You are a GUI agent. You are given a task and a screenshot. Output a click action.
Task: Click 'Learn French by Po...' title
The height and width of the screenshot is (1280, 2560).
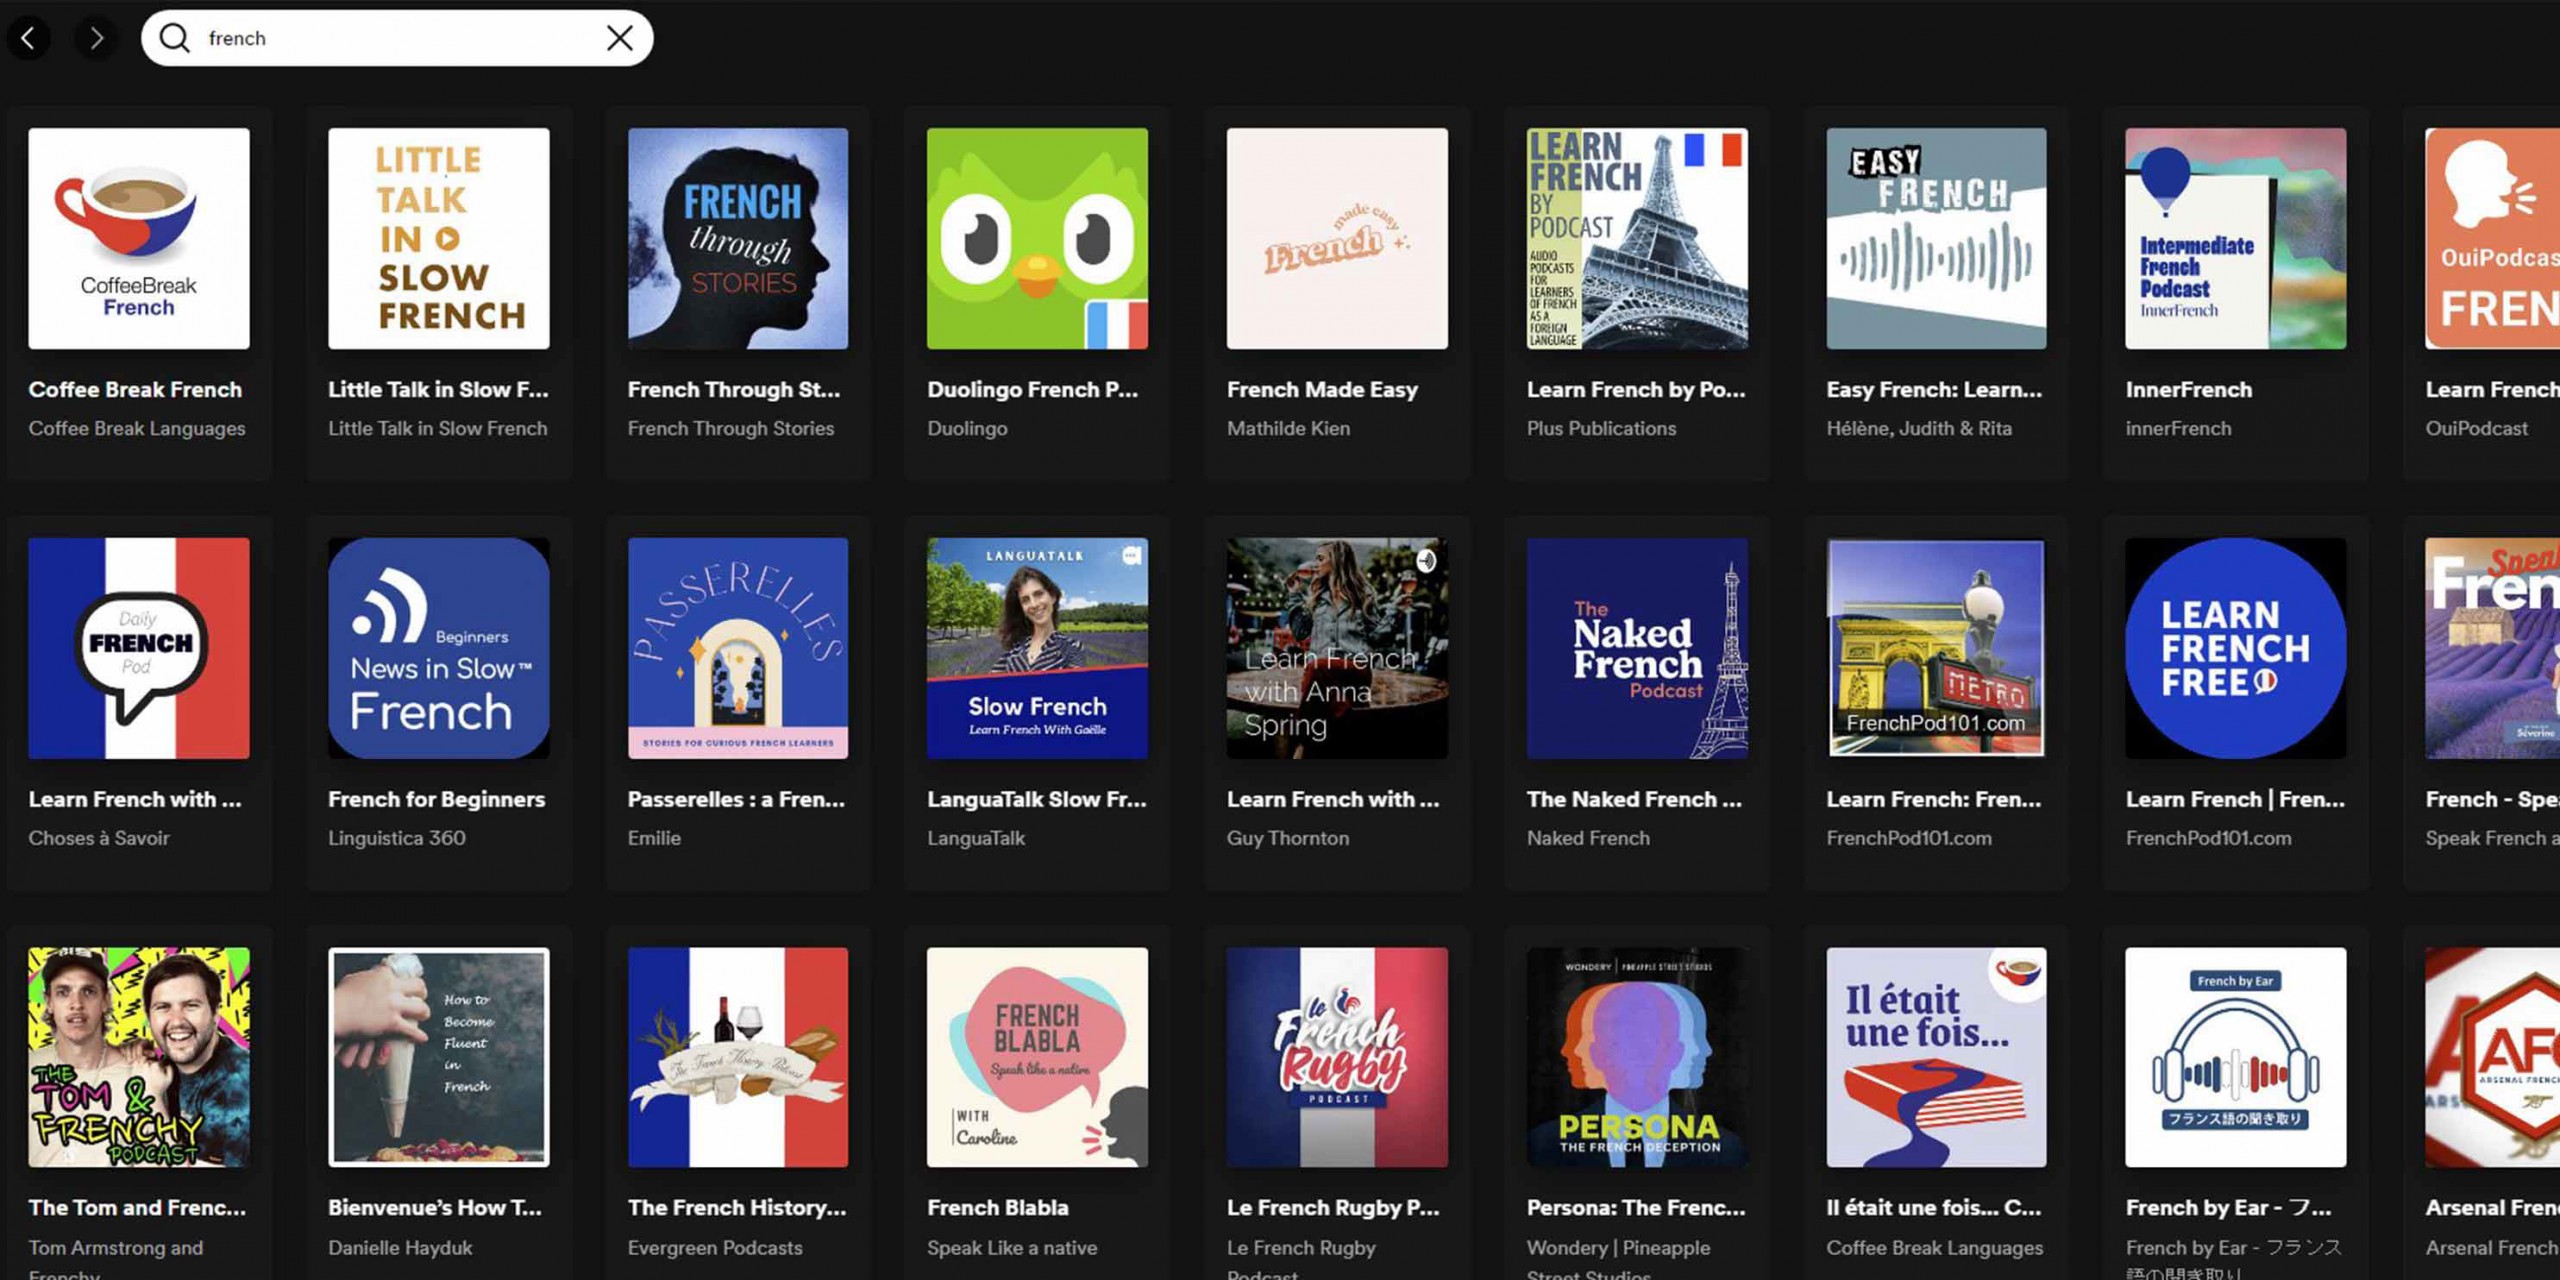(1636, 390)
